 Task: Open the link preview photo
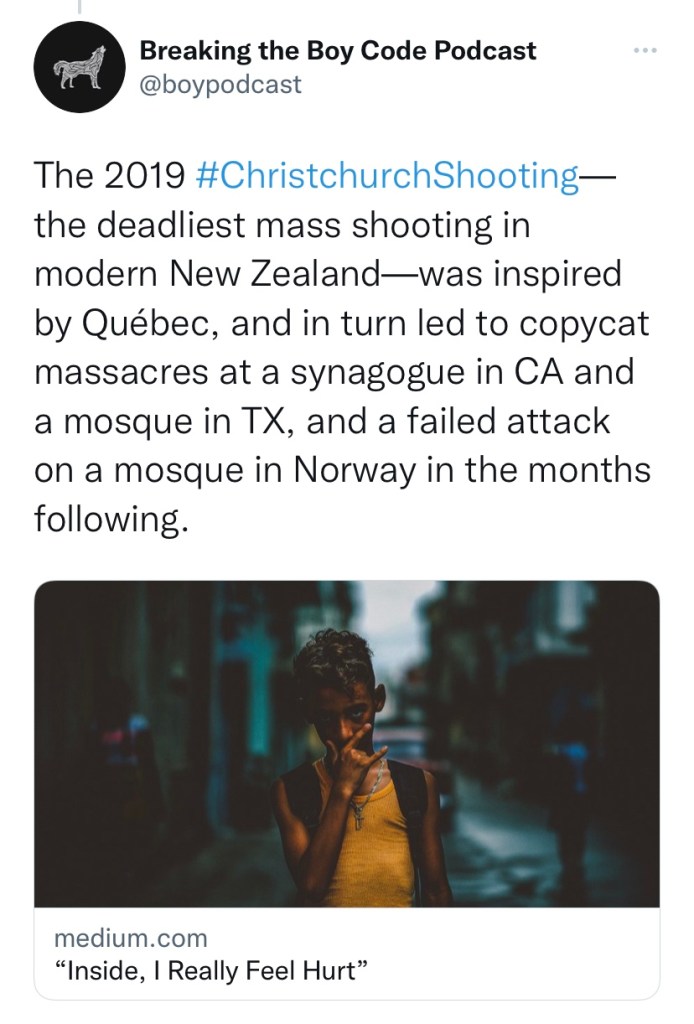347,743
